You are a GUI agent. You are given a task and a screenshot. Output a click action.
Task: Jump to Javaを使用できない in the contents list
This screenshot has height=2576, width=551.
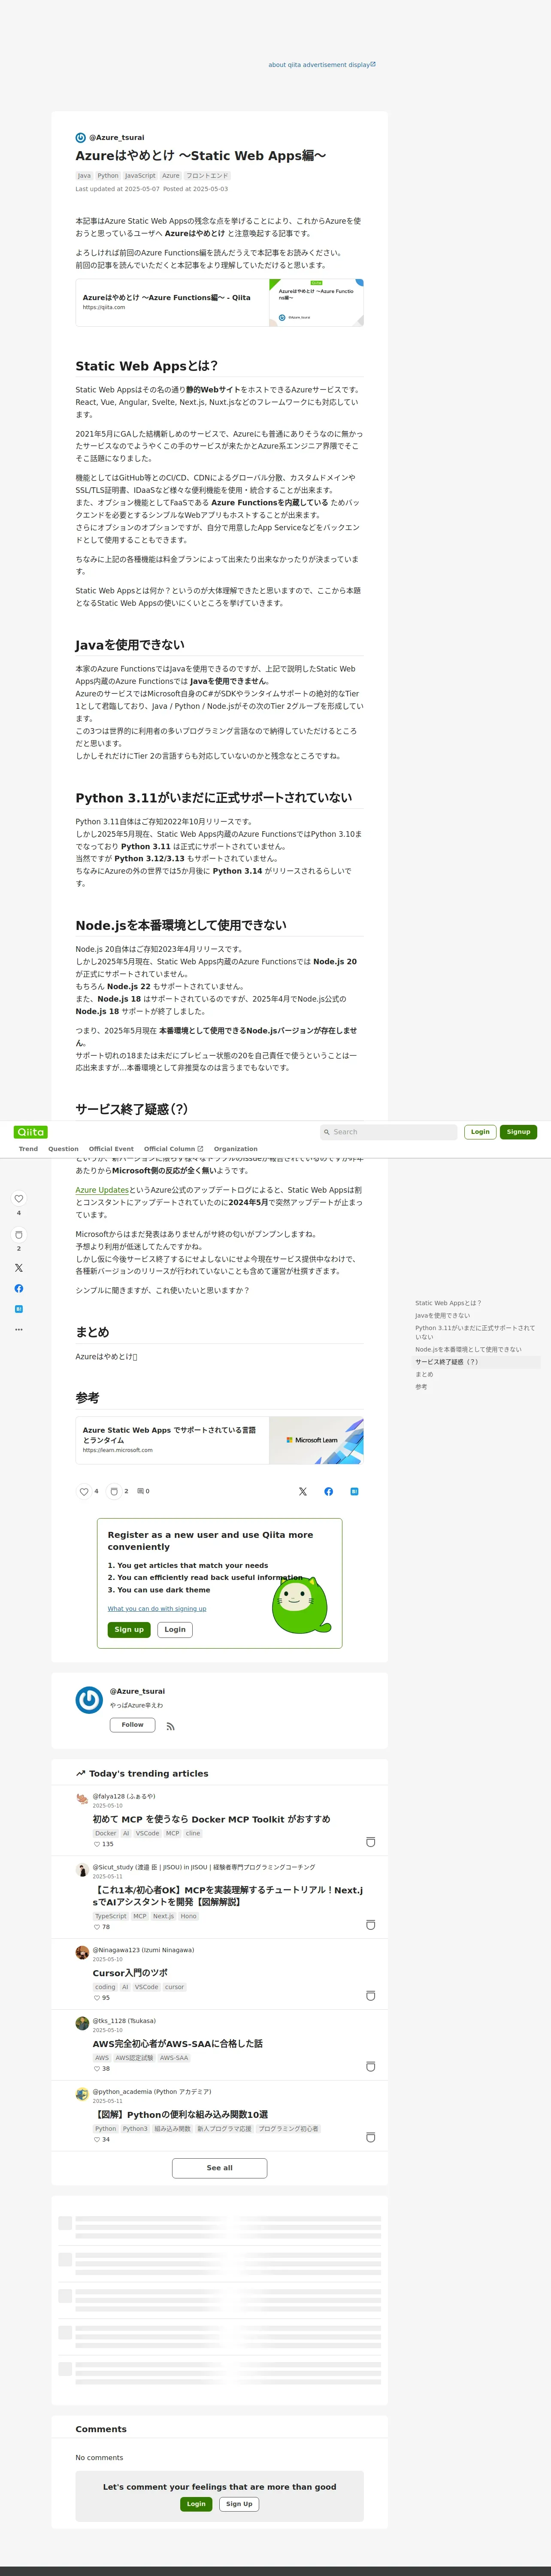coord(442,1315)
